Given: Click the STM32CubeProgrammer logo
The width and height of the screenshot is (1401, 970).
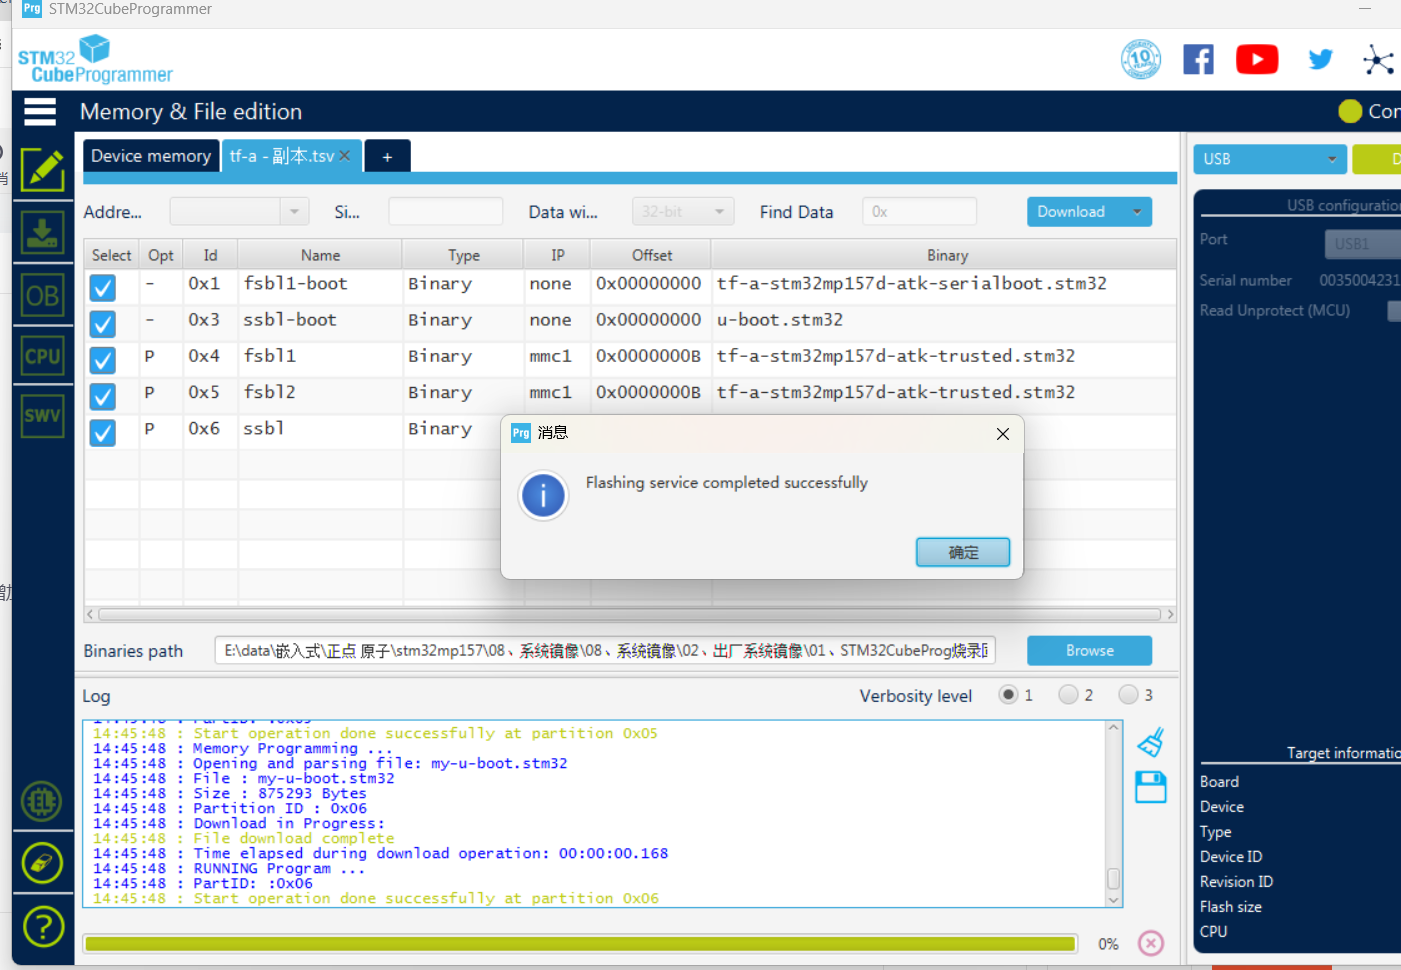Looking at the screenshot, I should pyautogui.click(x=95, y=60).
